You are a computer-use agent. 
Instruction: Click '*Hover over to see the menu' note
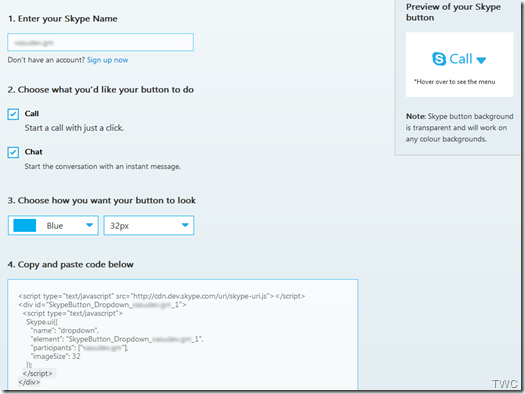455,82
